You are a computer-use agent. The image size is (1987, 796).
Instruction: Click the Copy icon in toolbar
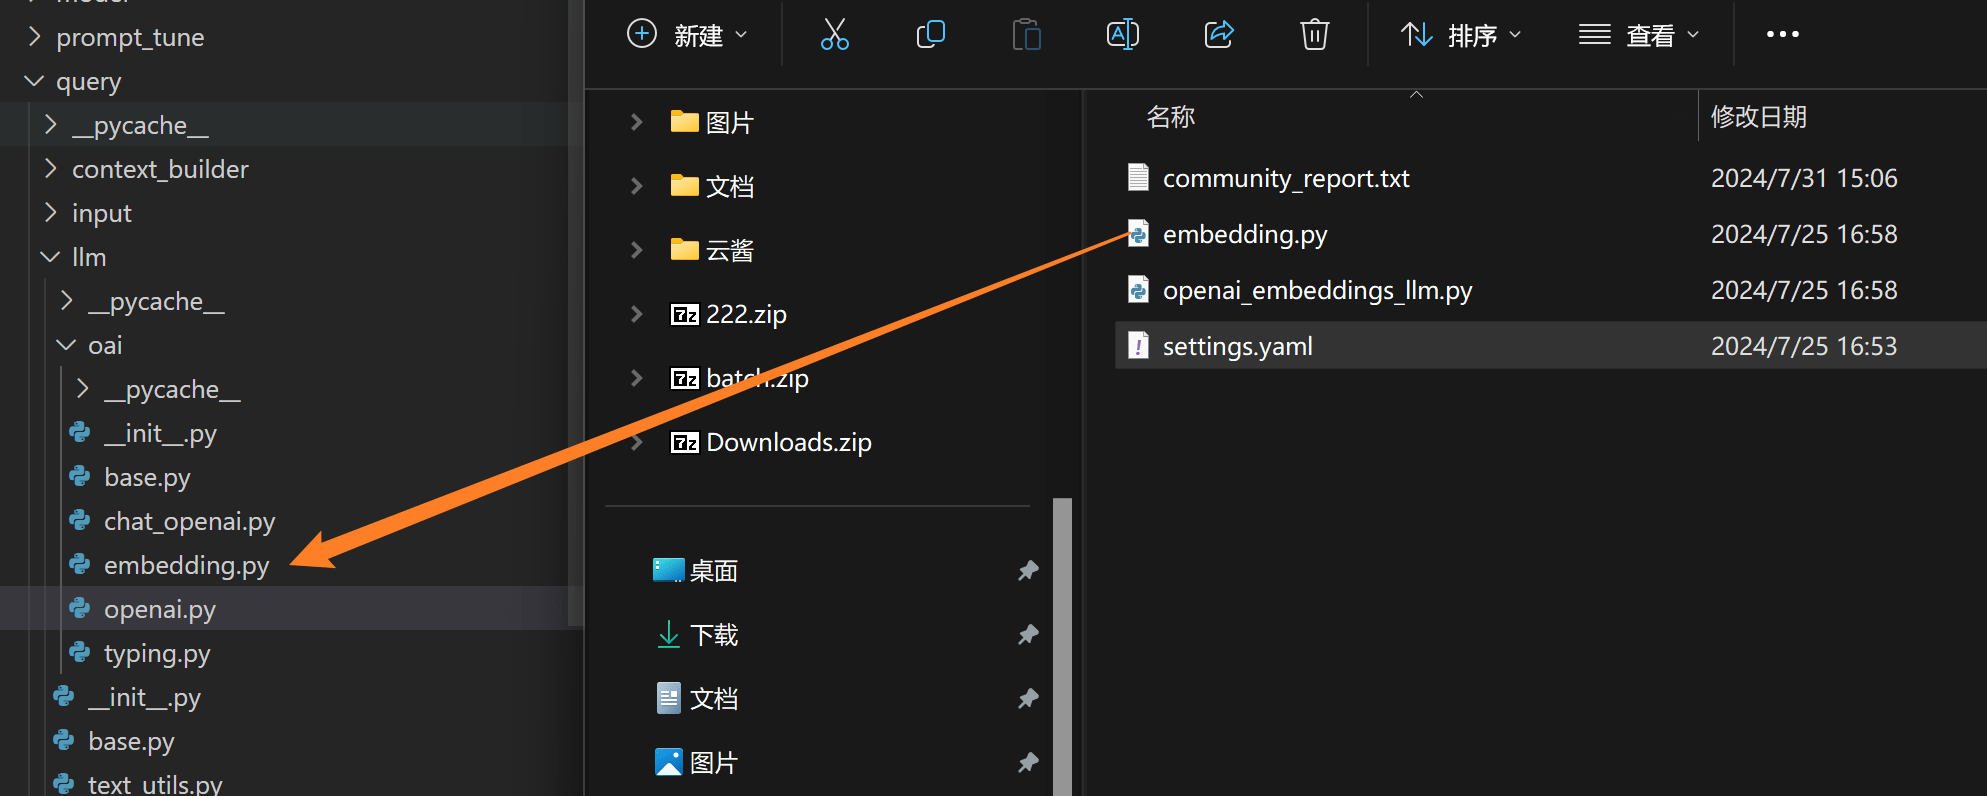click(930, 34)
